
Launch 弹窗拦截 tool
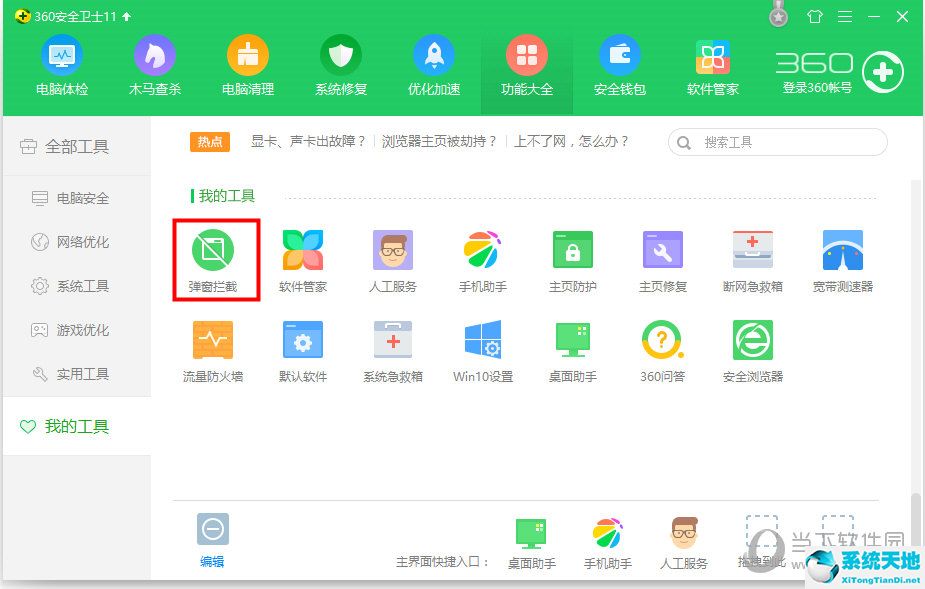click(213, 260)
